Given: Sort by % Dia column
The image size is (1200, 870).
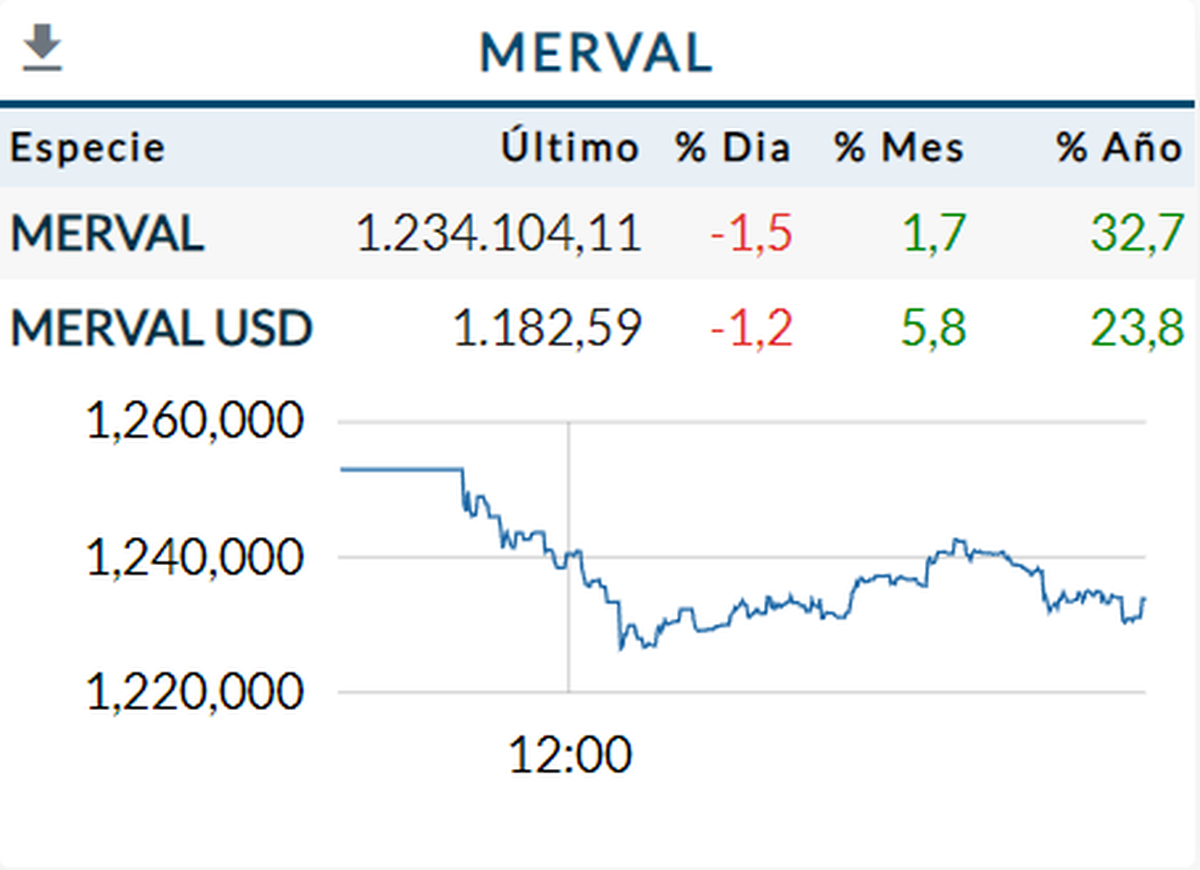Looking at the screenshot, I should coord(733,148).
